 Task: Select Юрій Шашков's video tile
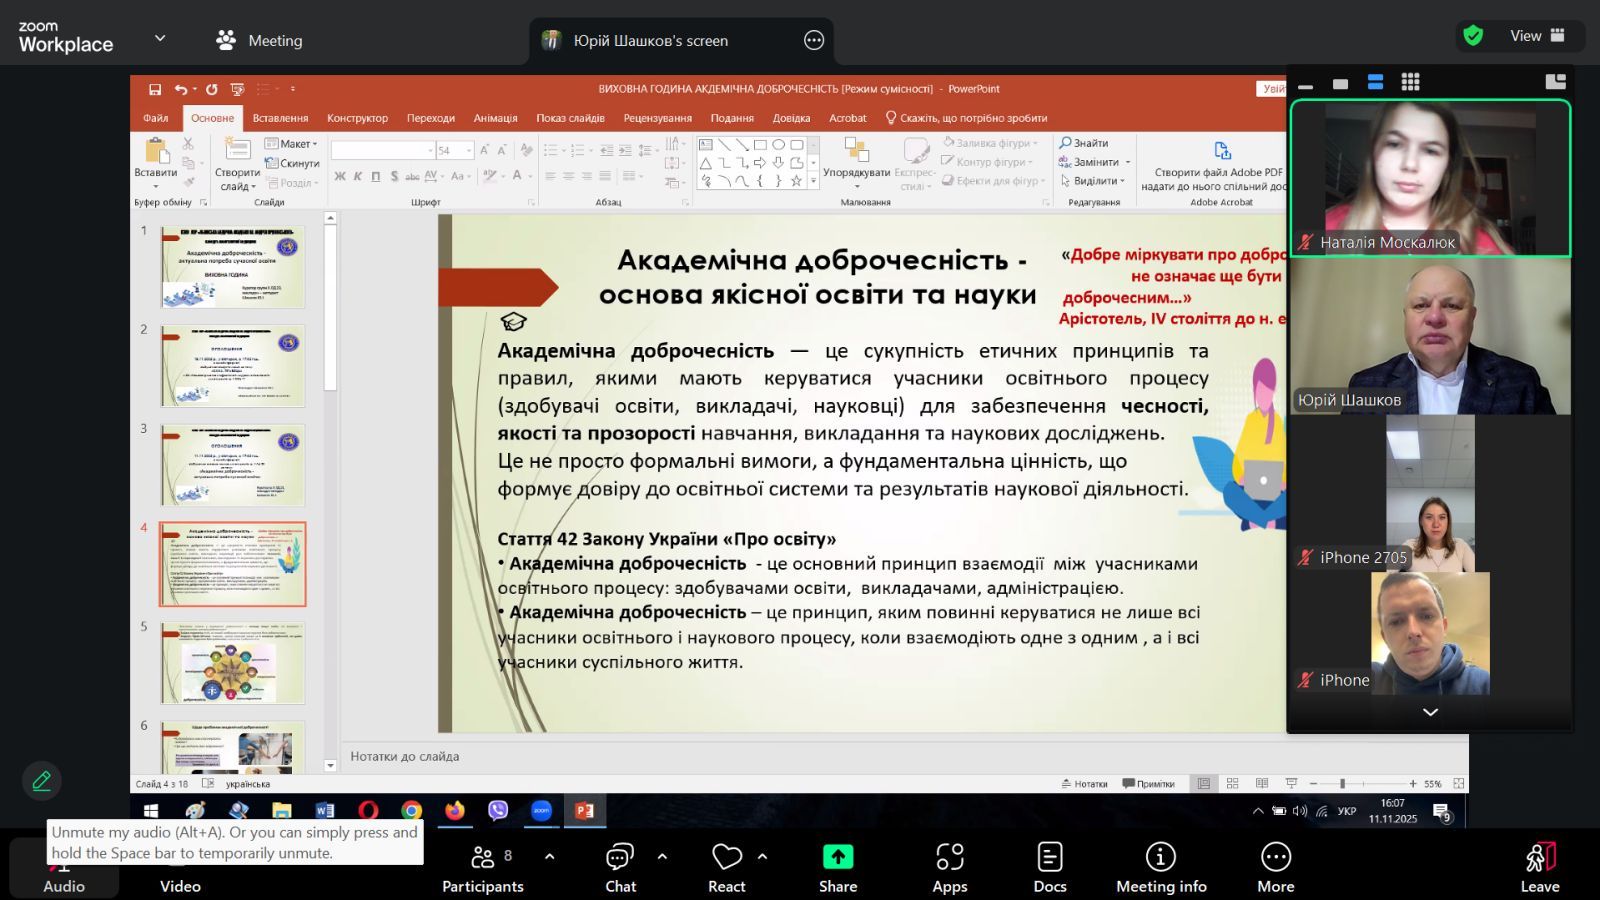1430,336
